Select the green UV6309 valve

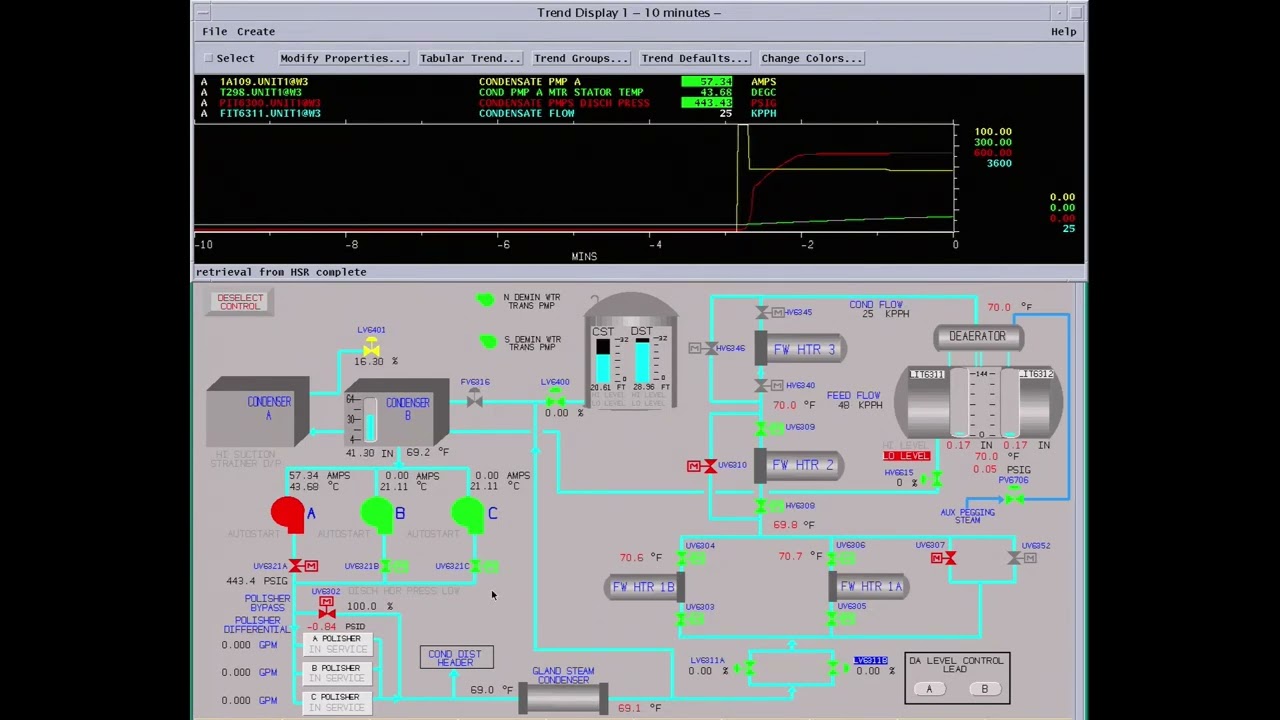coord(768,428)
